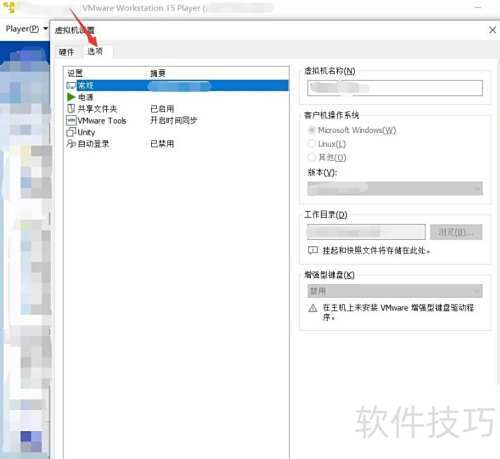Choose the 其他(O) radio button
This screenshot has height=459, width=500.
coord(312,157)
